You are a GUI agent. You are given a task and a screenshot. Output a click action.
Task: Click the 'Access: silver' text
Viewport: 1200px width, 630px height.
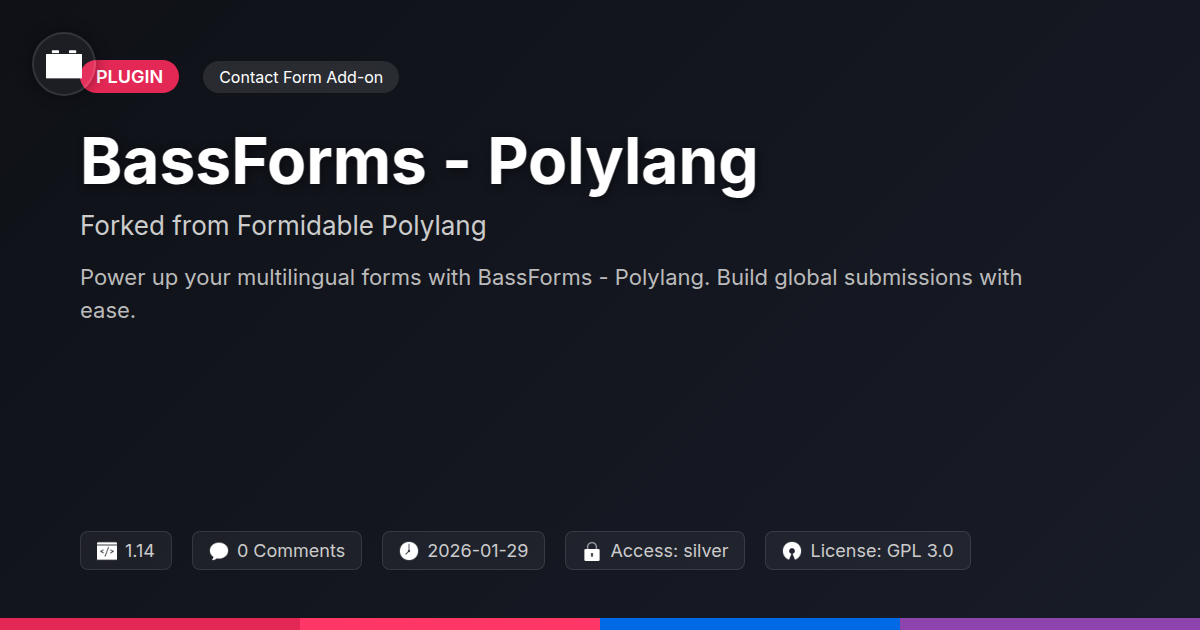coord(669,551)
